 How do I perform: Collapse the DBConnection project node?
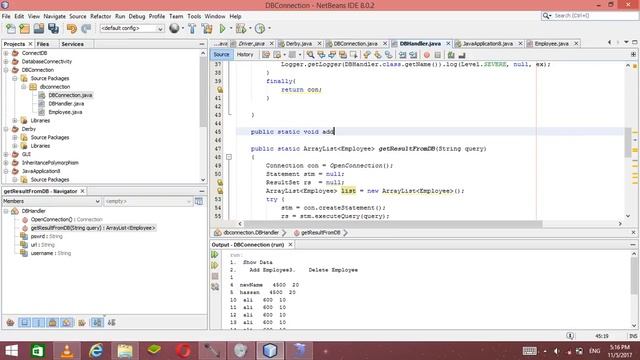pyautogui.click(x=6, y=70)
